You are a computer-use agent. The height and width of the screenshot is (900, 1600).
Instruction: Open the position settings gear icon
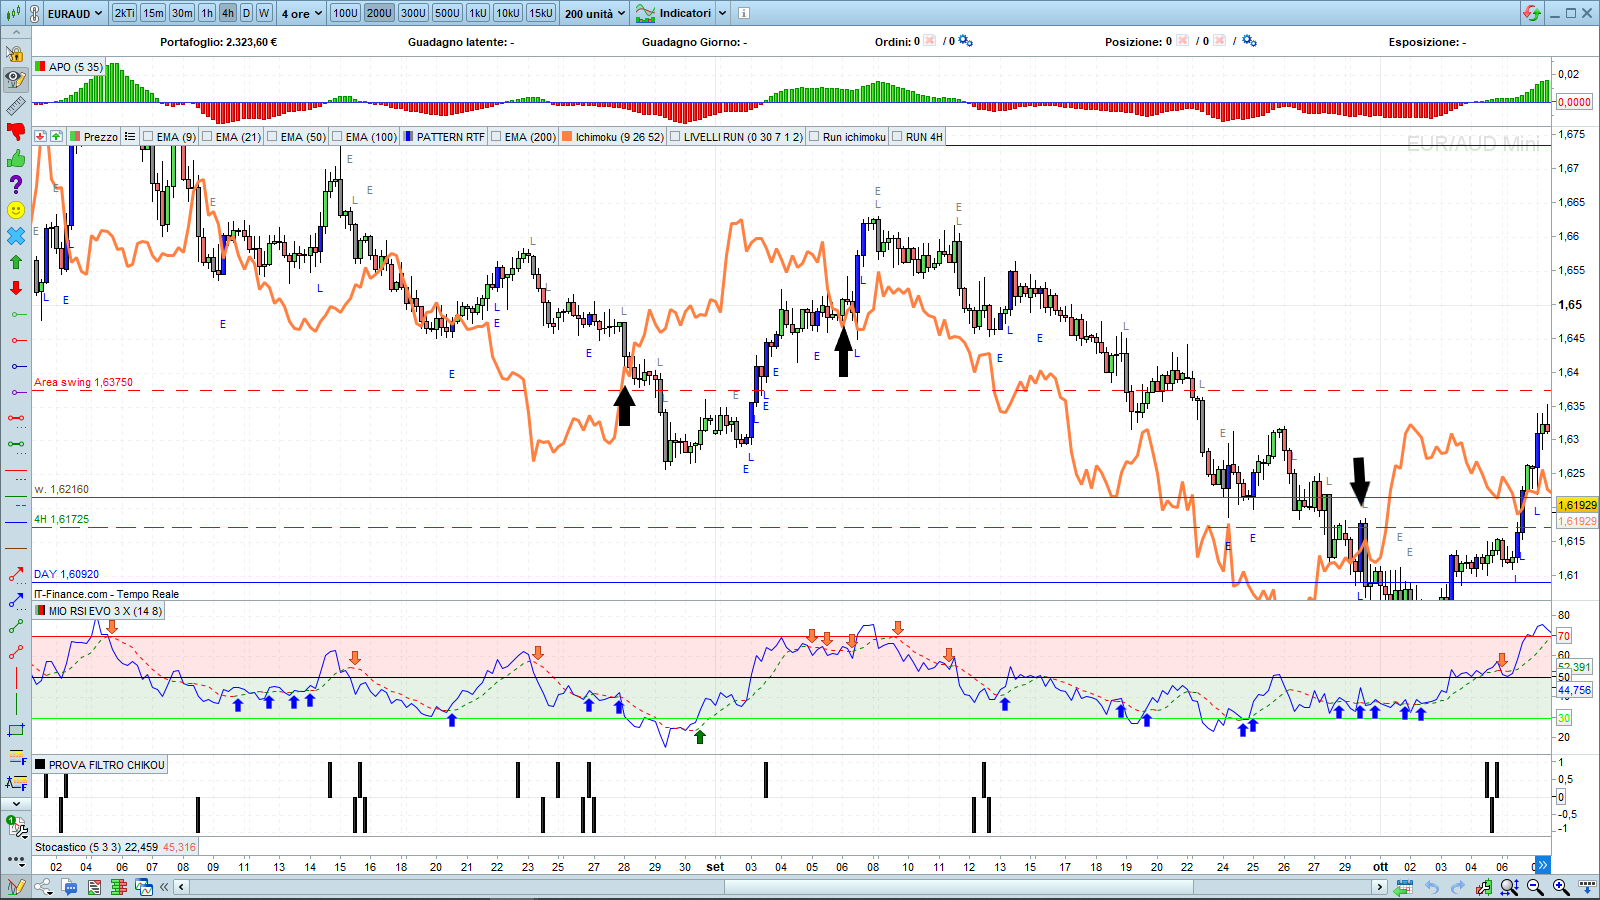(1249, 41)
